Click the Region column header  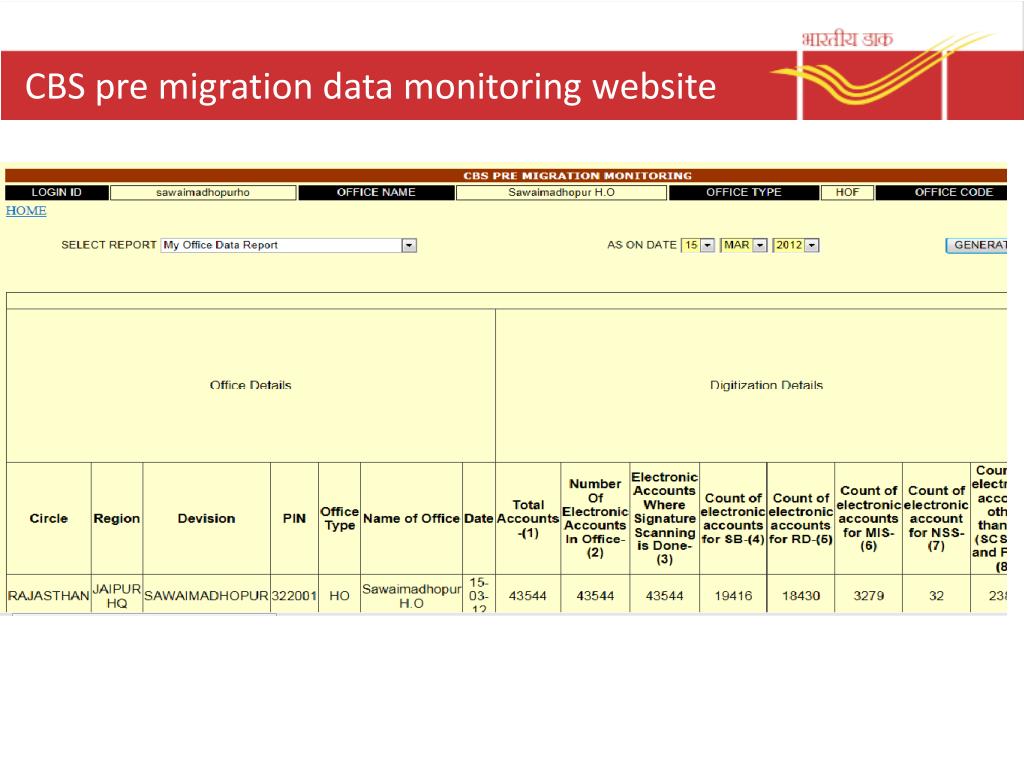(117, 519)
